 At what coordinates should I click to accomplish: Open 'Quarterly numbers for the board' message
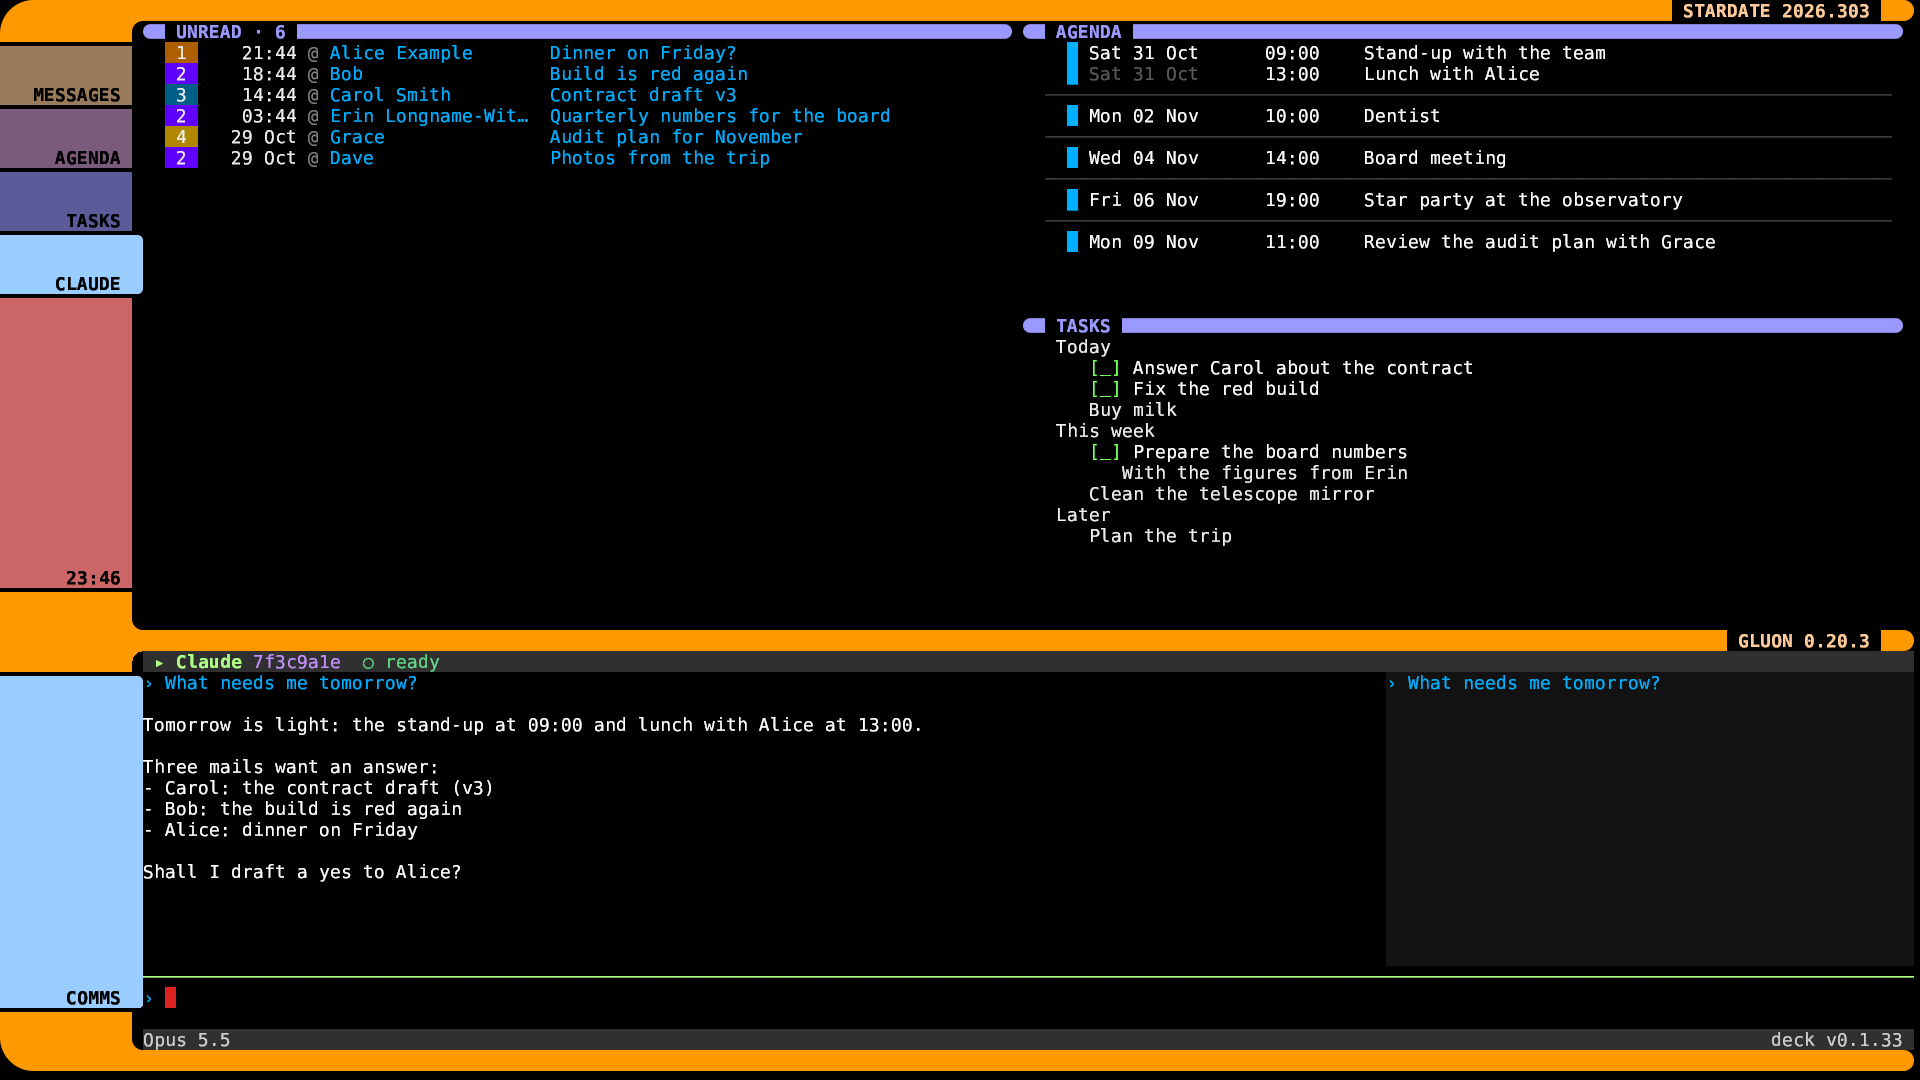point(720,116)
